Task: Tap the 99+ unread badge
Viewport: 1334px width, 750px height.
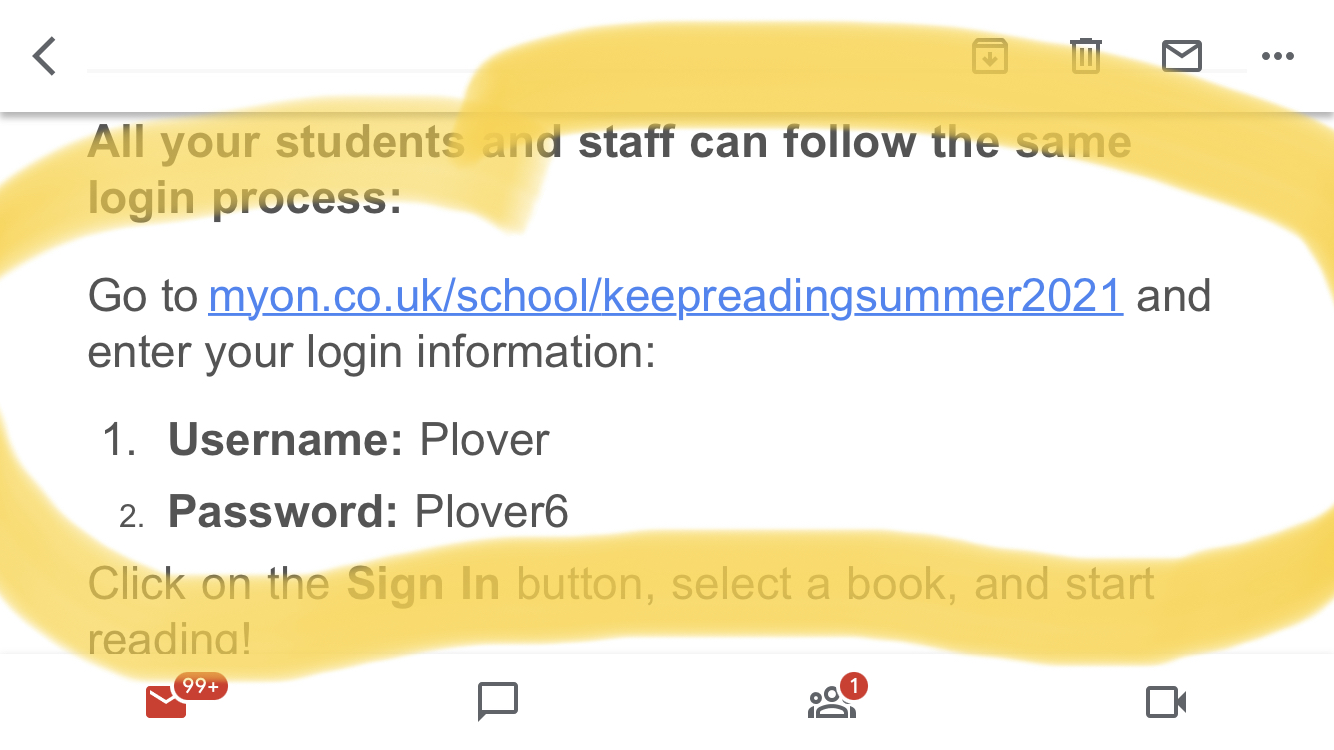Action: [200, 686]
